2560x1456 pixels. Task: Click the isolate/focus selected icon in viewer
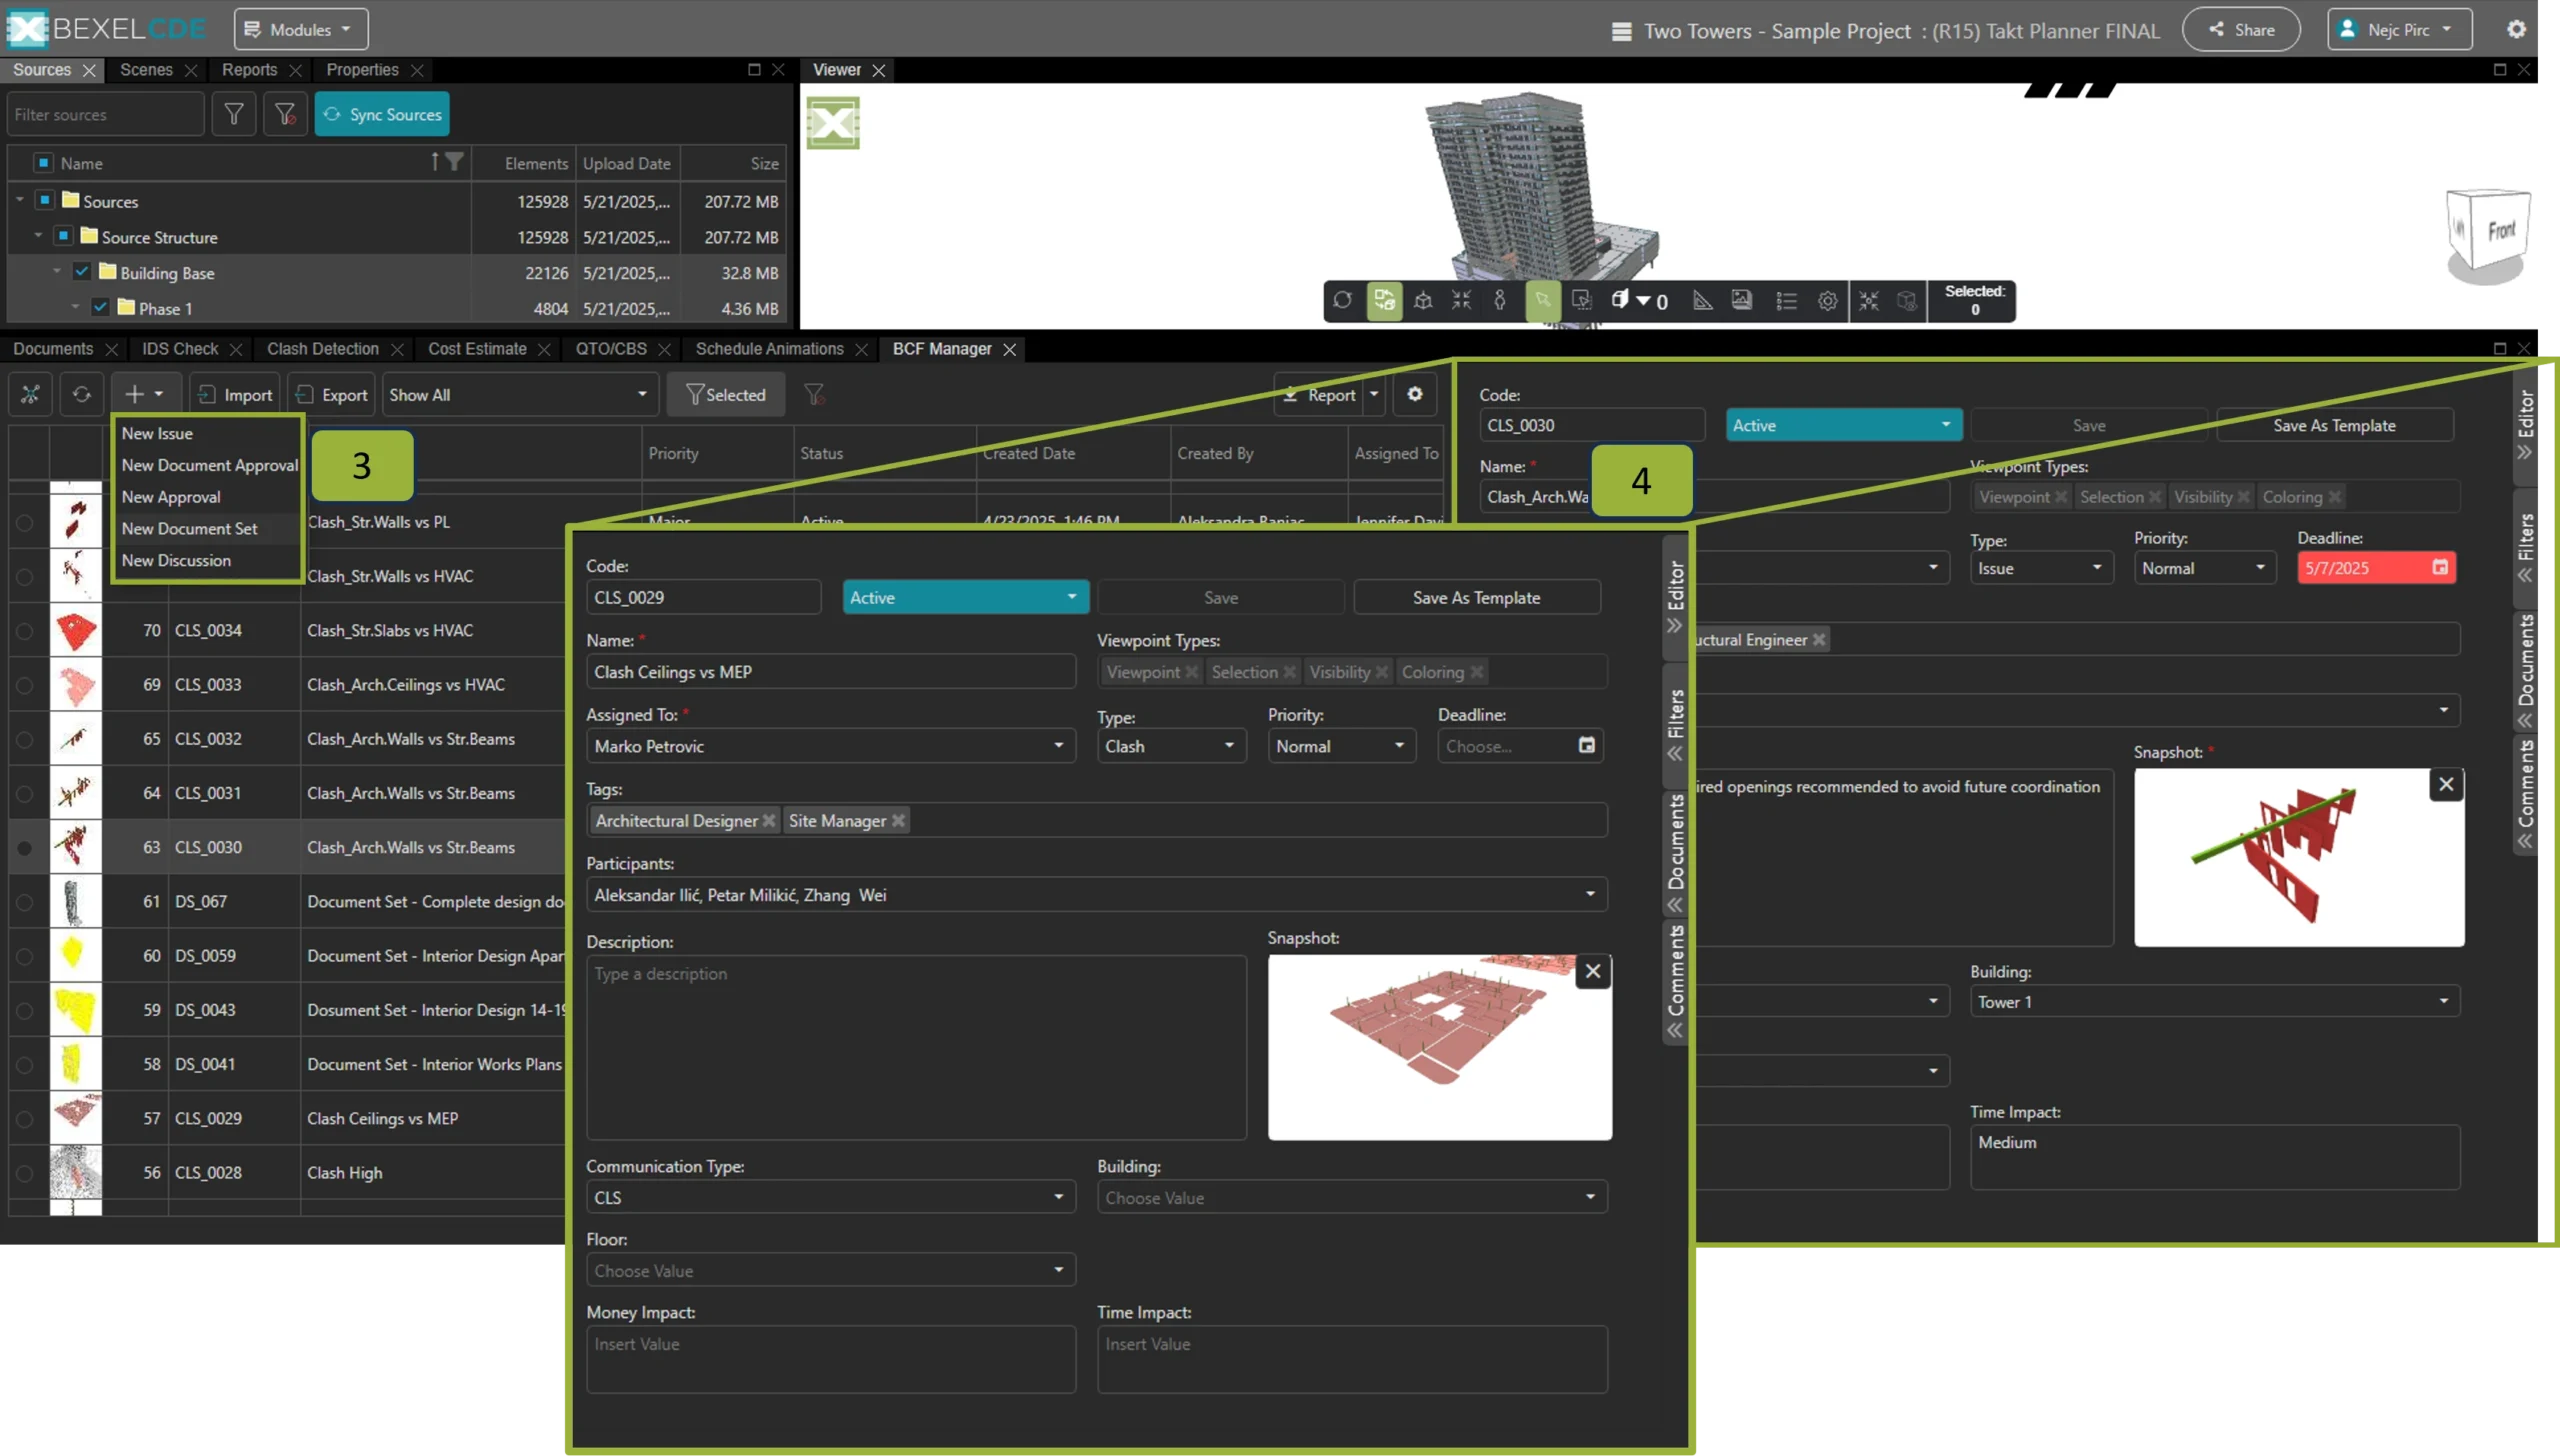click(1868, 300)
